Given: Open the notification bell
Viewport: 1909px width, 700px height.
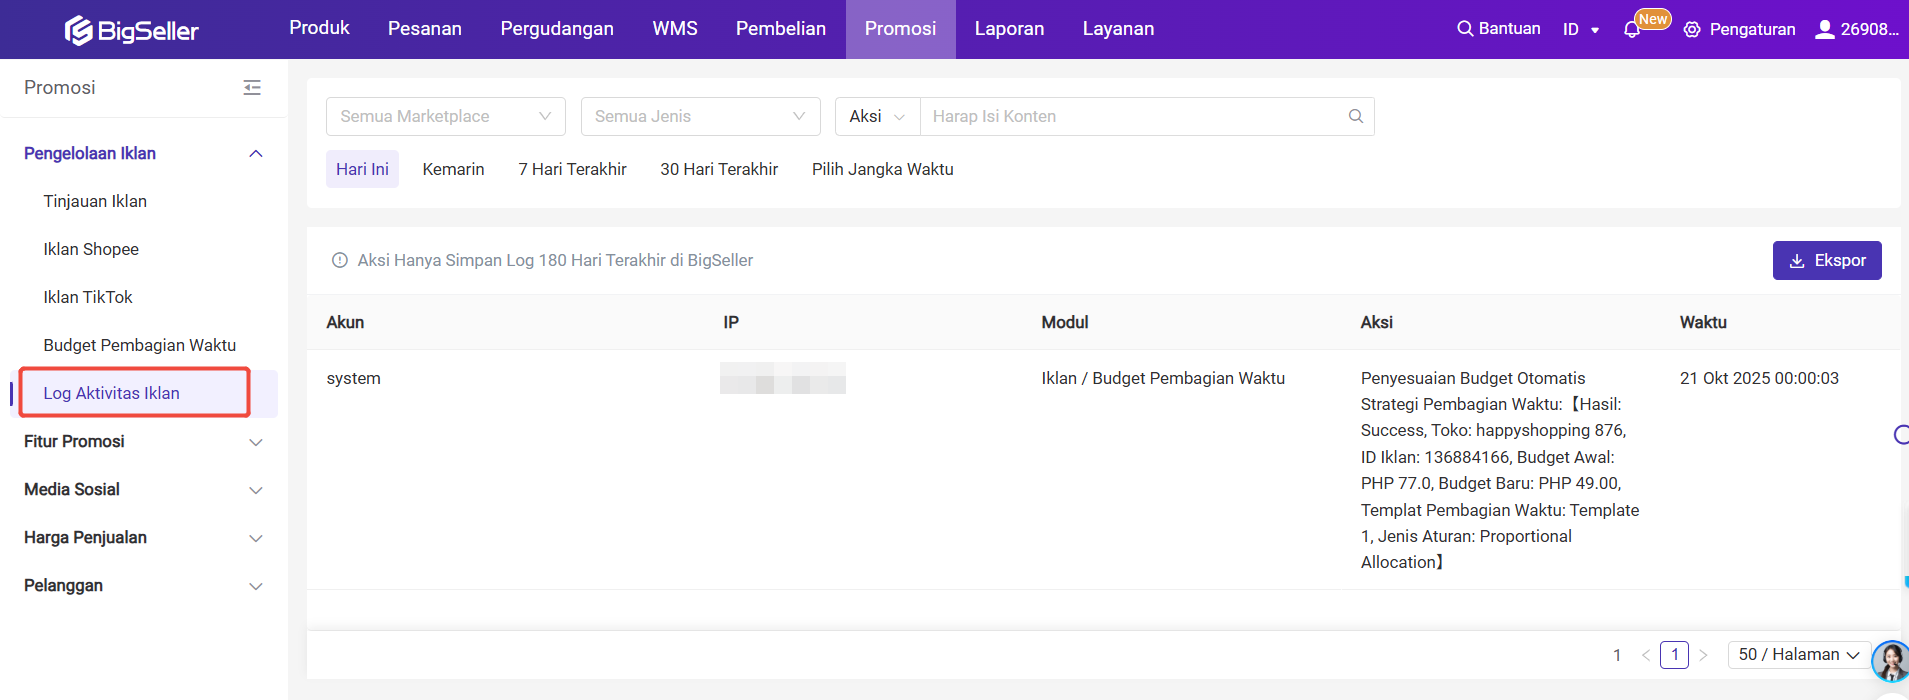Looking at the screenshot, I should (1632, 30).
